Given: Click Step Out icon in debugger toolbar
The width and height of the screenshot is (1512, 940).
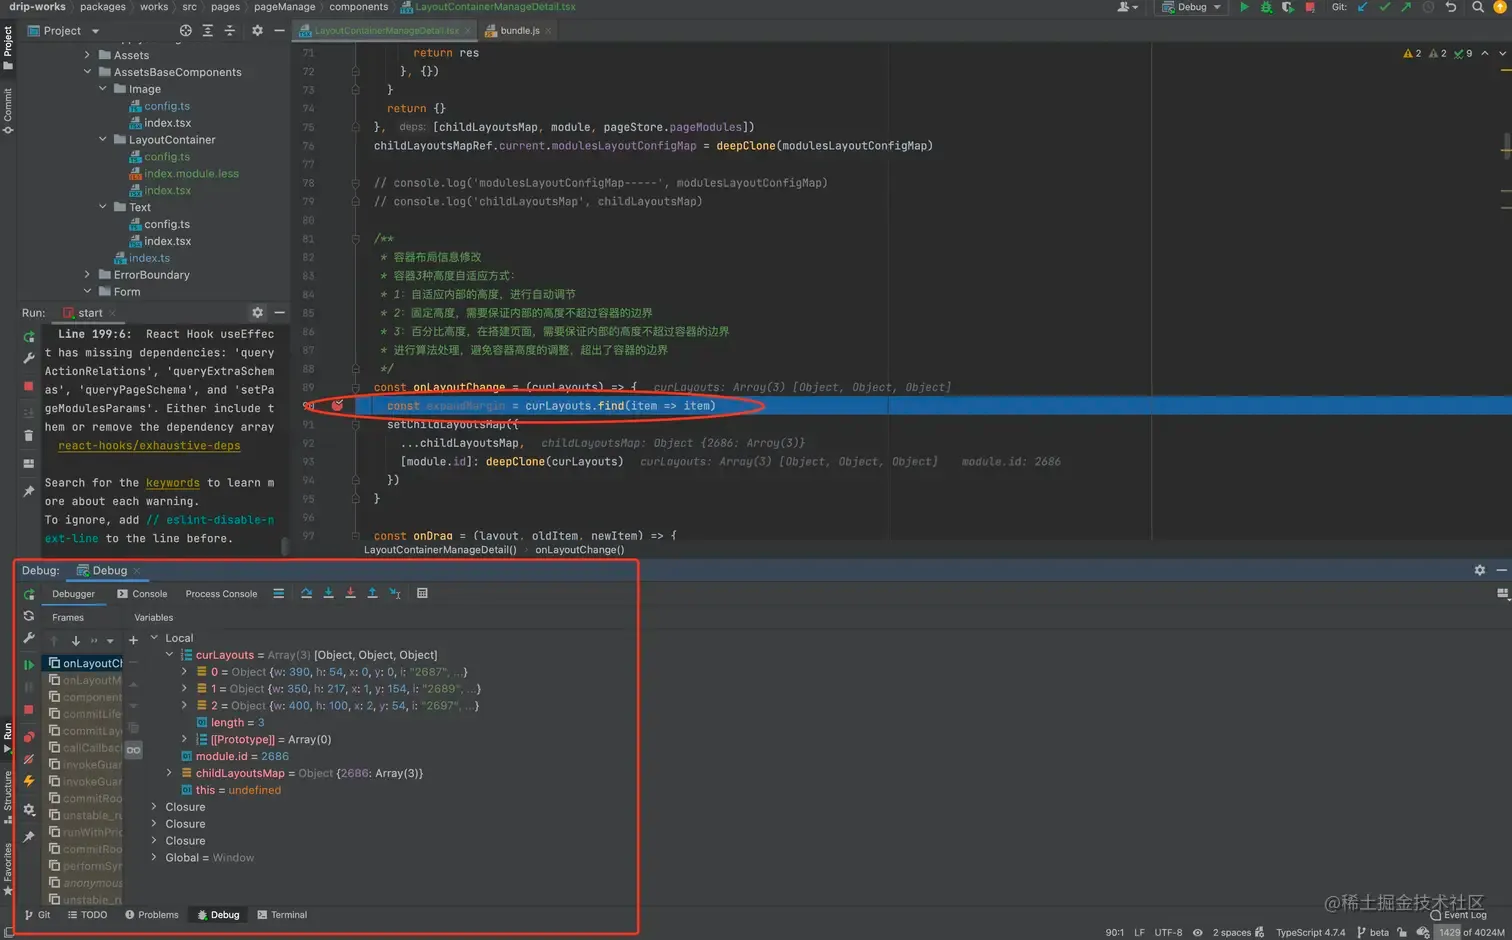Looking at the screenshot, I should [x=372, y=593].
